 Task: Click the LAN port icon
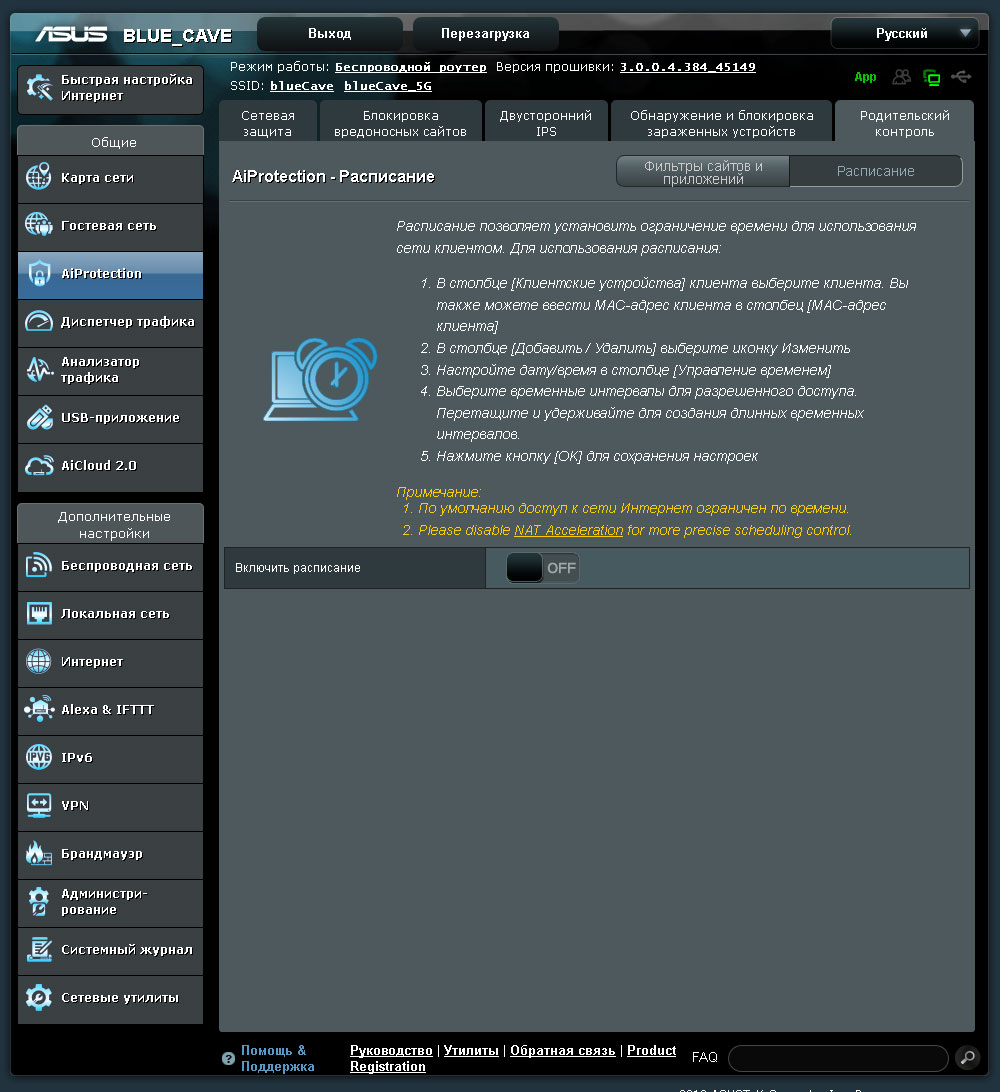(x=39, y=614)
